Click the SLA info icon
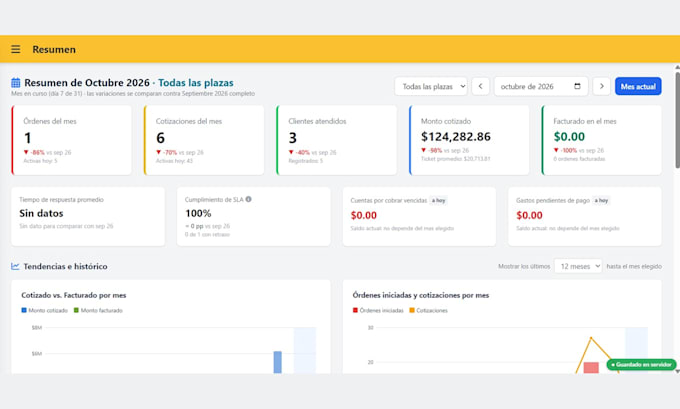This screenshot has width=680, height=409. [248, 199]
